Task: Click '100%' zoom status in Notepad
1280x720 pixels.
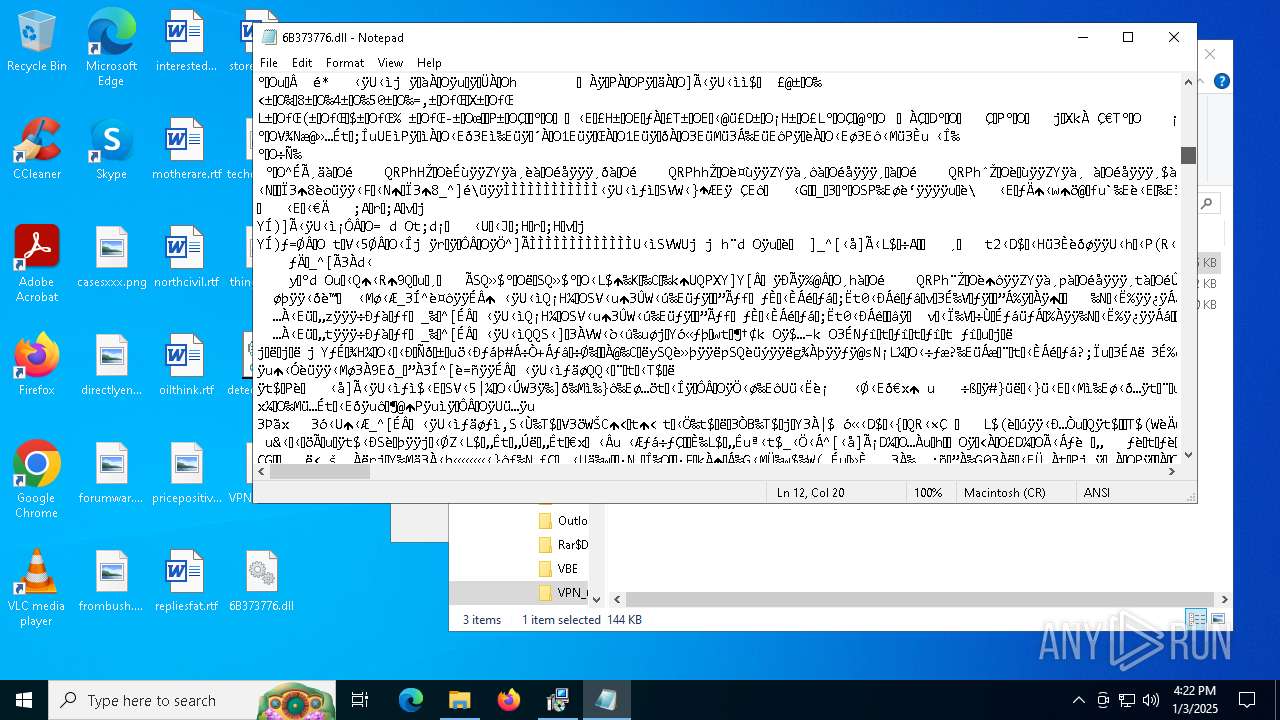Action: click(x=928, y=492)
